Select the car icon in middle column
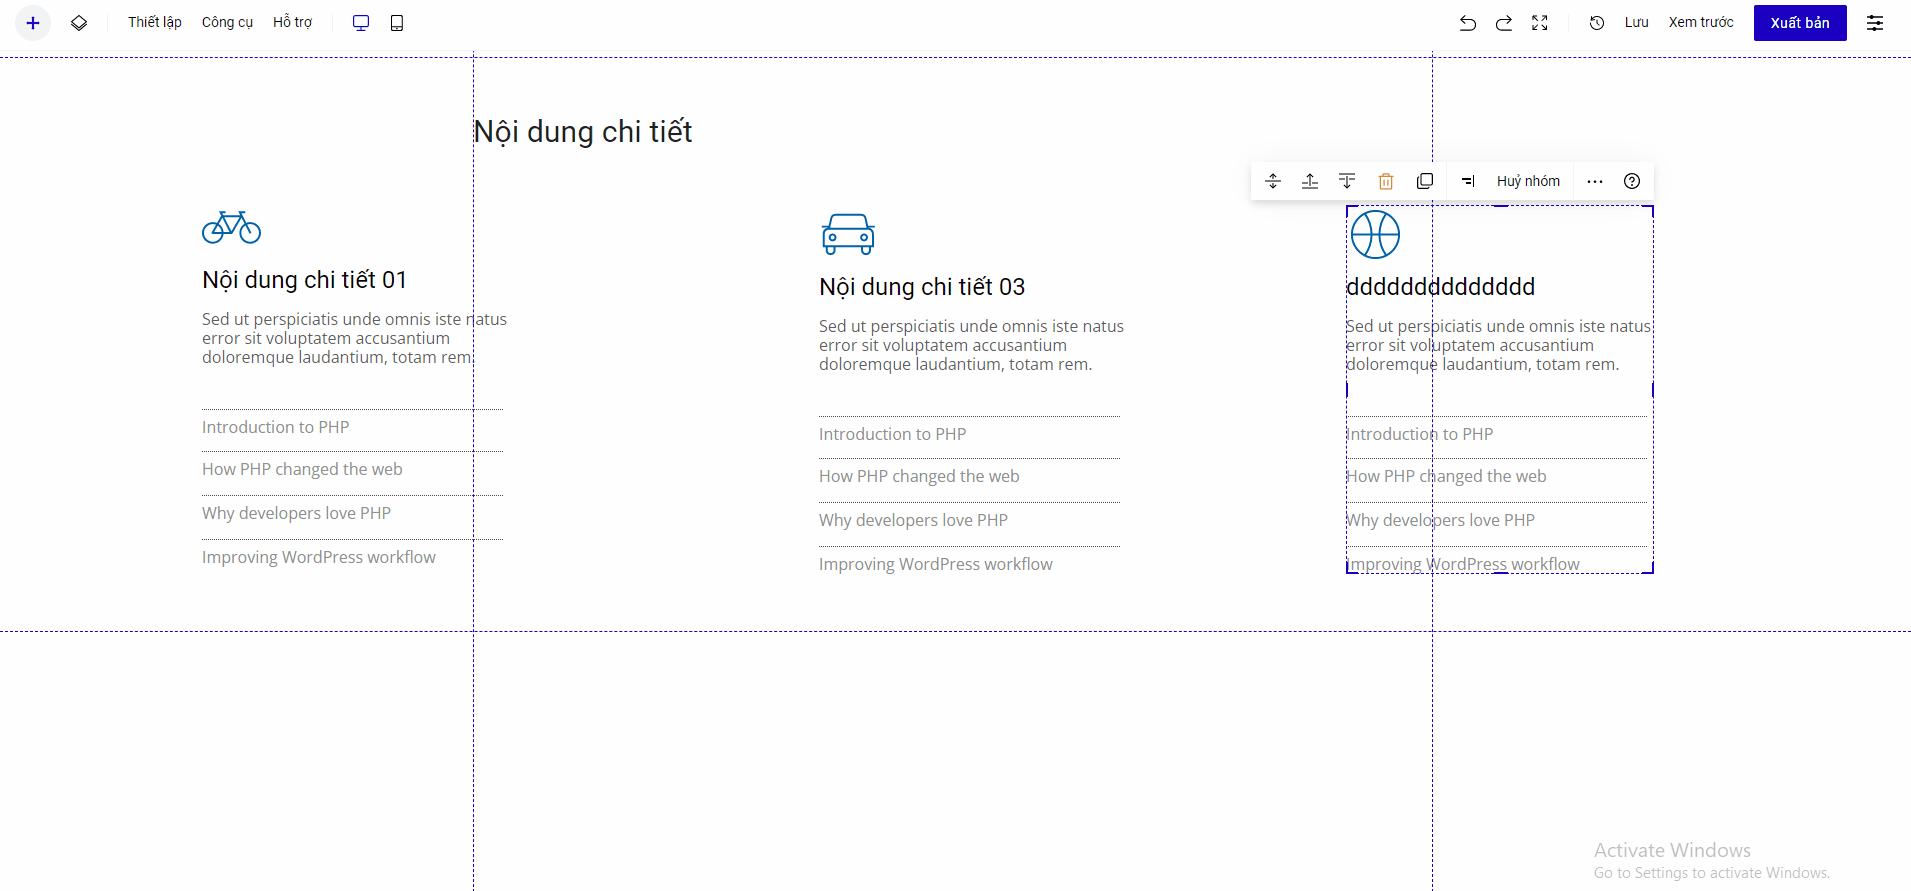The height and width of the screenshot is (891, 1911). [848, 234]
